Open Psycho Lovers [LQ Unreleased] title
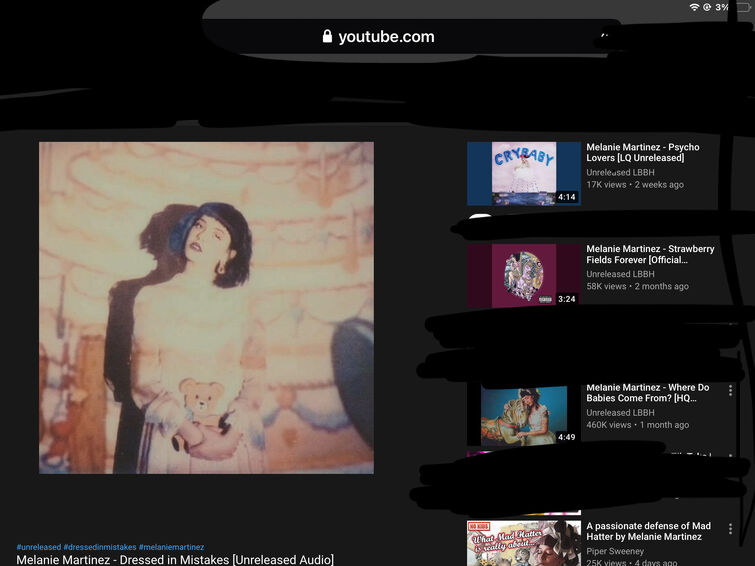This screenshot has height=566, width=755. tap(643, 152)
